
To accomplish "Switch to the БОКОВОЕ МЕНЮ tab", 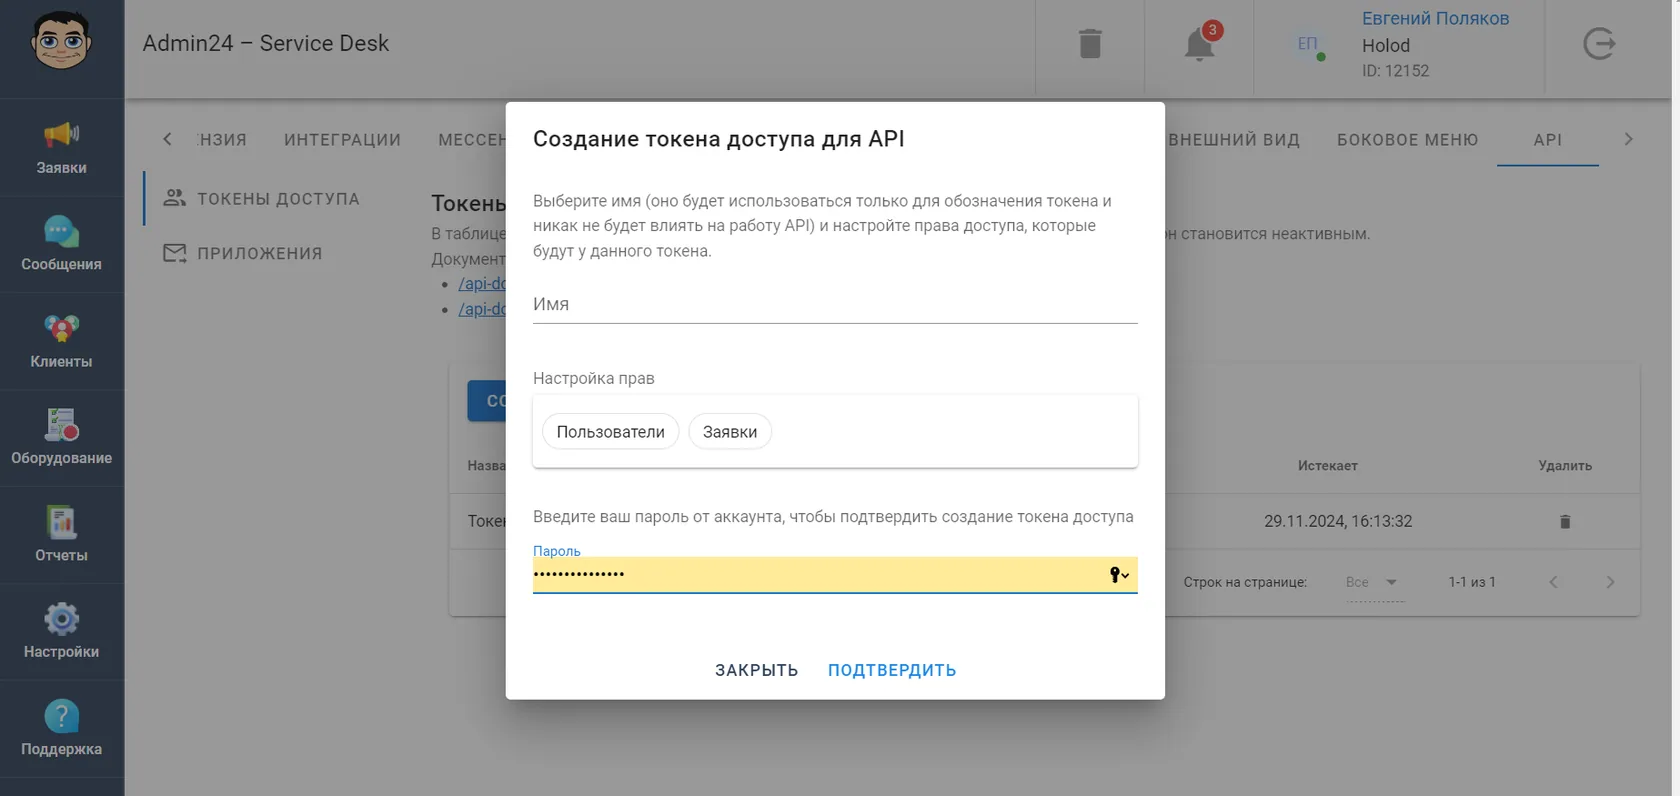I will pos(1408,140).
